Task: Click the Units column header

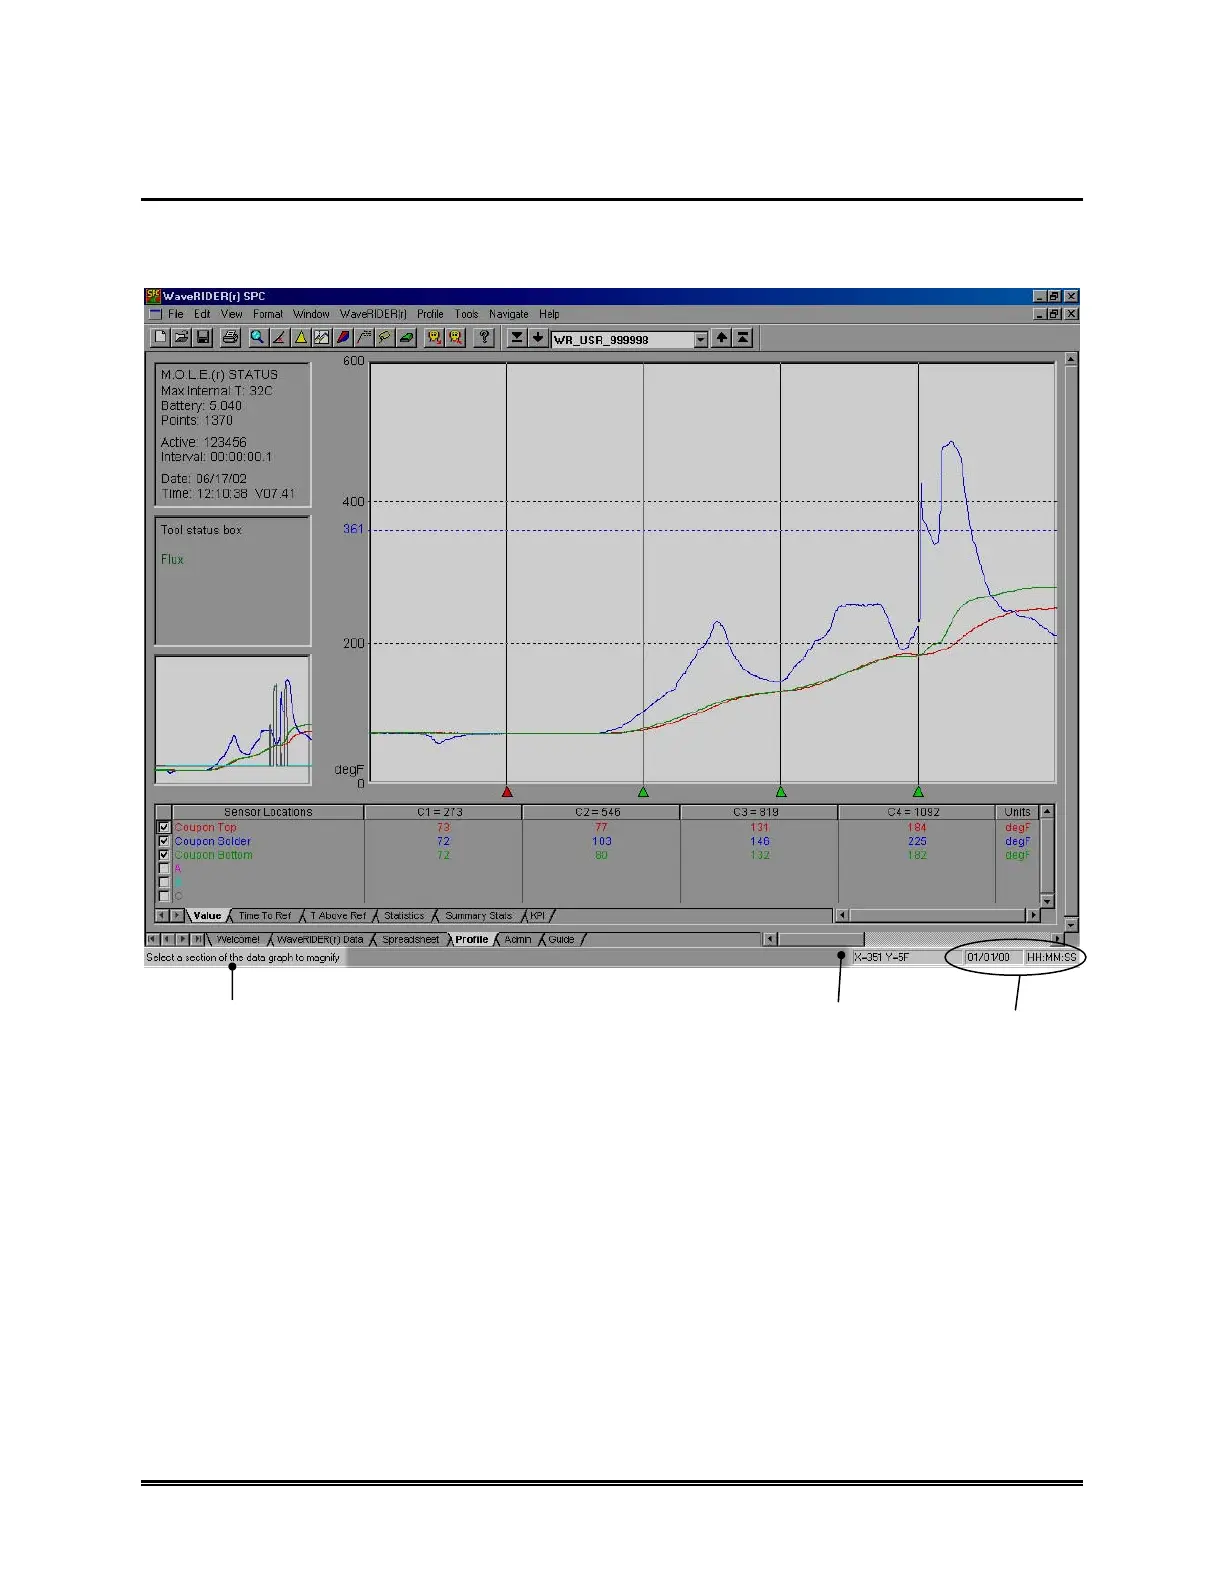Action: pos(1017,812)
